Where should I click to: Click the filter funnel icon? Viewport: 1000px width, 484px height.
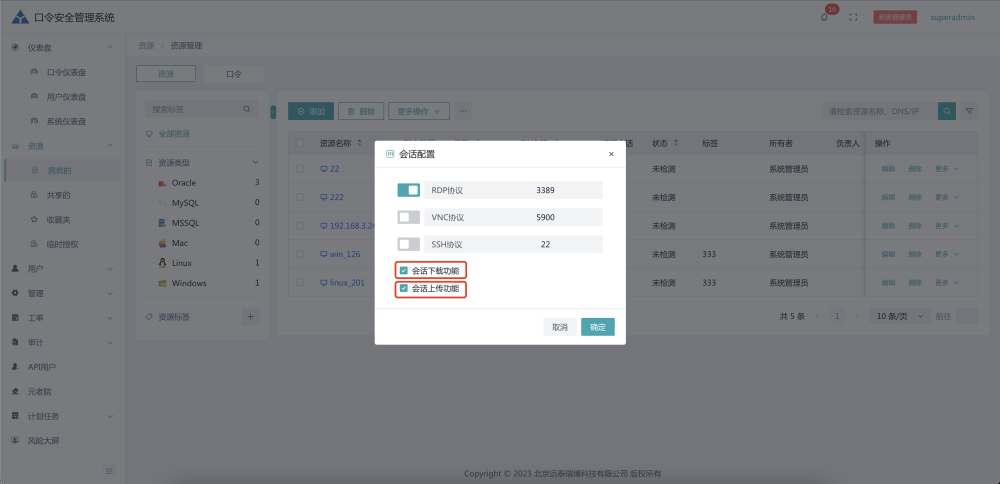(x=969, y=111)
